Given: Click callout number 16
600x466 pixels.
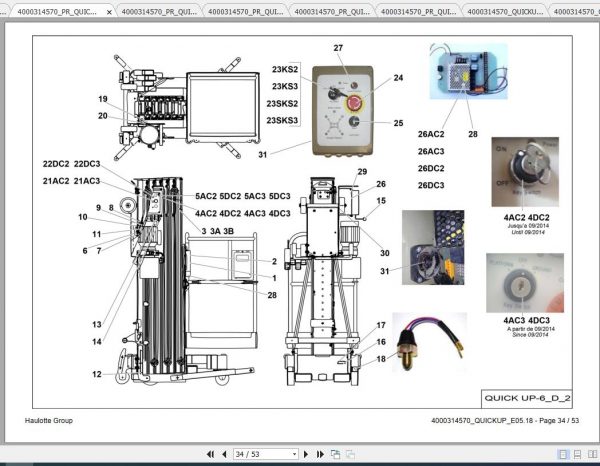Looking at the screenshot, I should tap(381, 342).
